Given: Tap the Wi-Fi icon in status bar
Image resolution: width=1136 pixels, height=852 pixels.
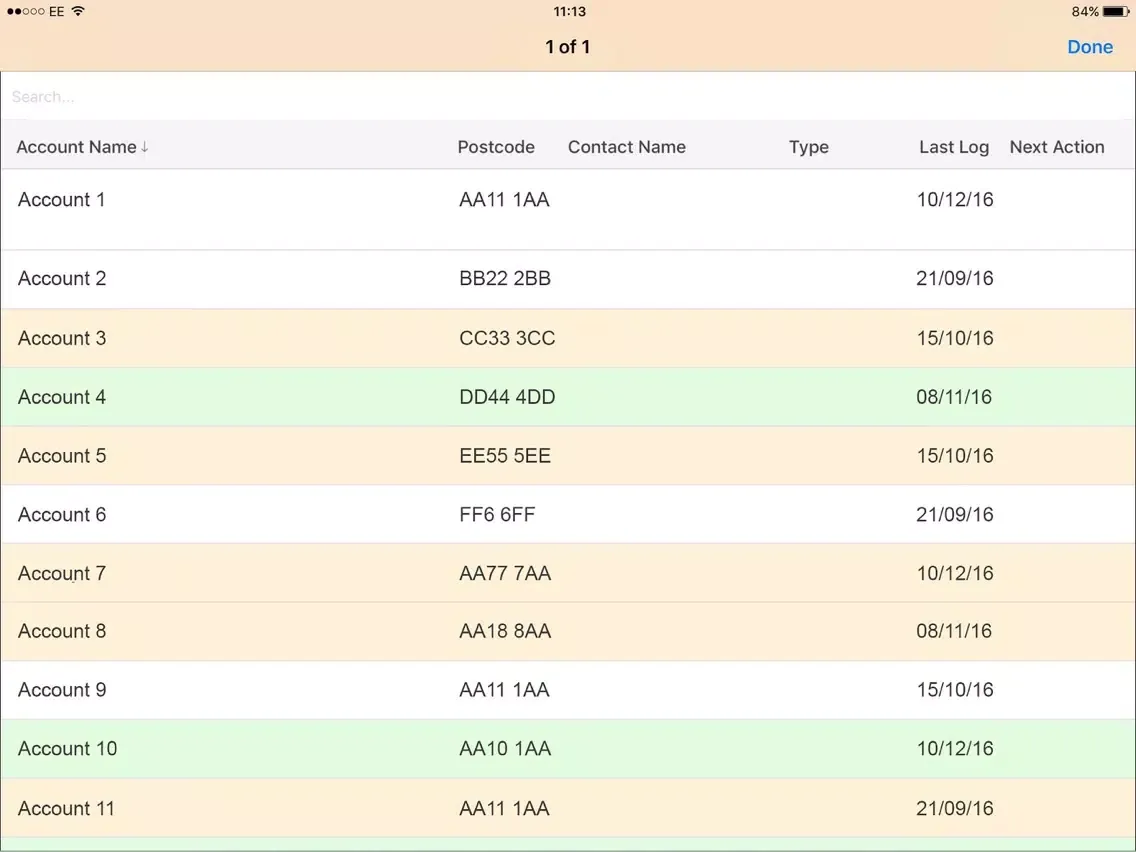Looking at the screenshot, I should pyautogui.click(x=78, y=12).
